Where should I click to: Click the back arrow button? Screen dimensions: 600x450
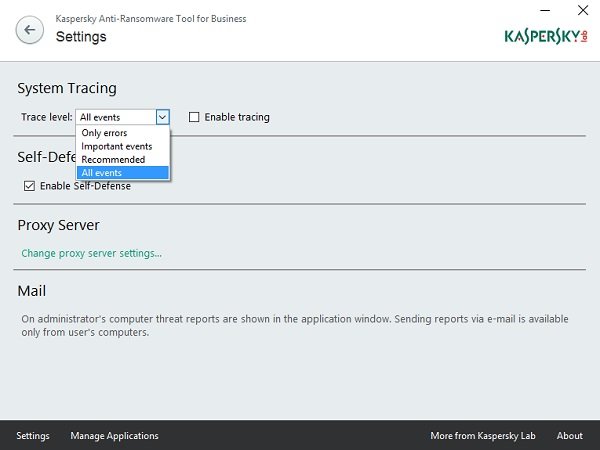point(29,30)
